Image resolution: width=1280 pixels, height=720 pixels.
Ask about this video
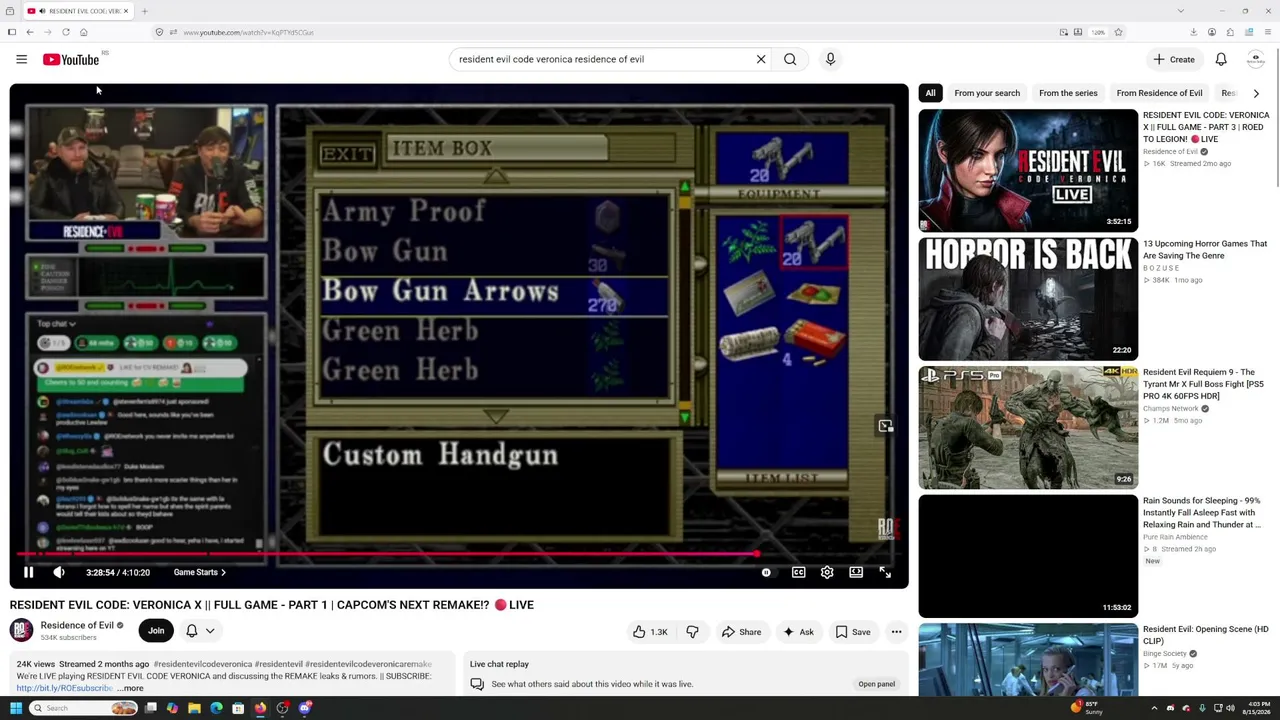click(x=798, y=632)
